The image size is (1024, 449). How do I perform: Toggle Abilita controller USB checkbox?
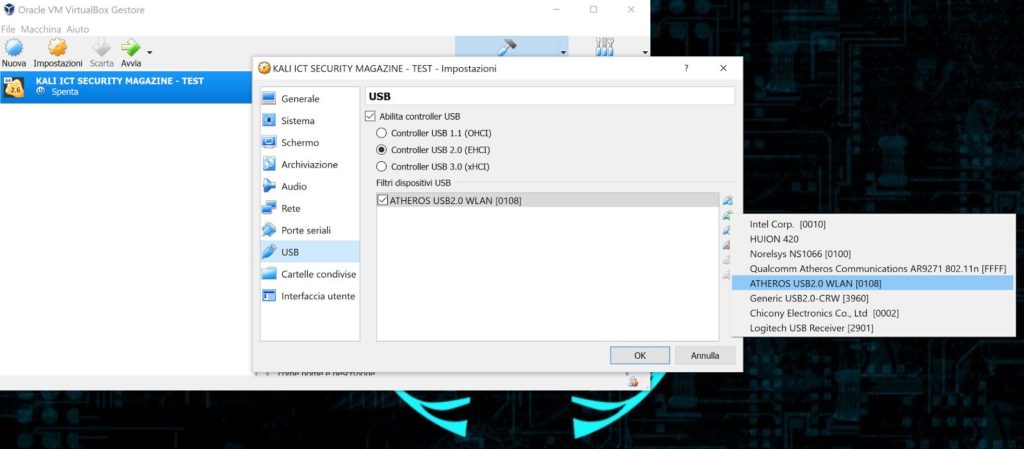pyautogui.click(x=370, y=116)
